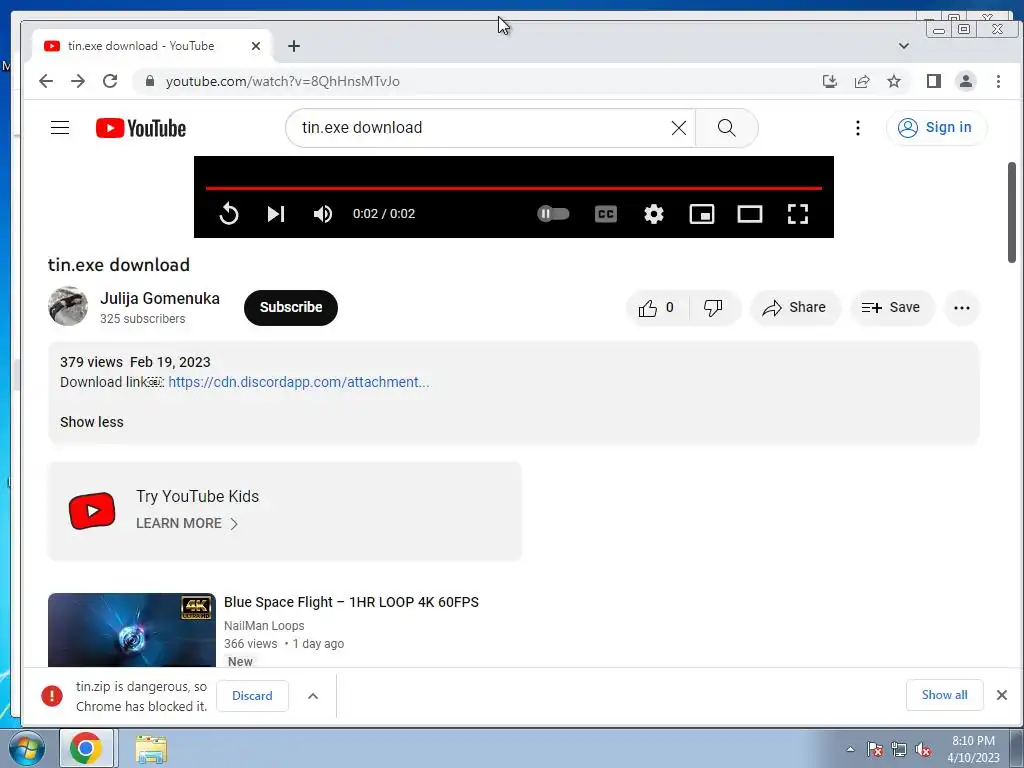Toggle the autoplay switch
This screenshot has height=768, width=1024.
click(553, 214)
